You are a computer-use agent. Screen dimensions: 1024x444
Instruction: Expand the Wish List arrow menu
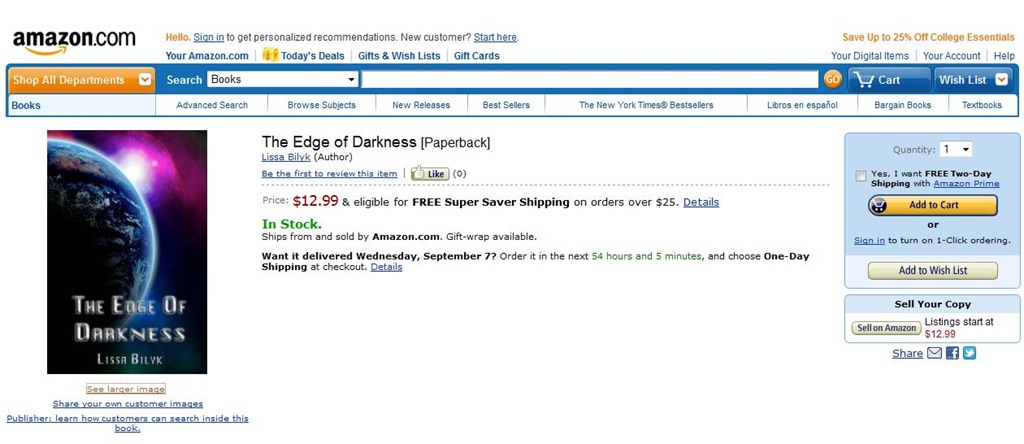click(1001, 80)
